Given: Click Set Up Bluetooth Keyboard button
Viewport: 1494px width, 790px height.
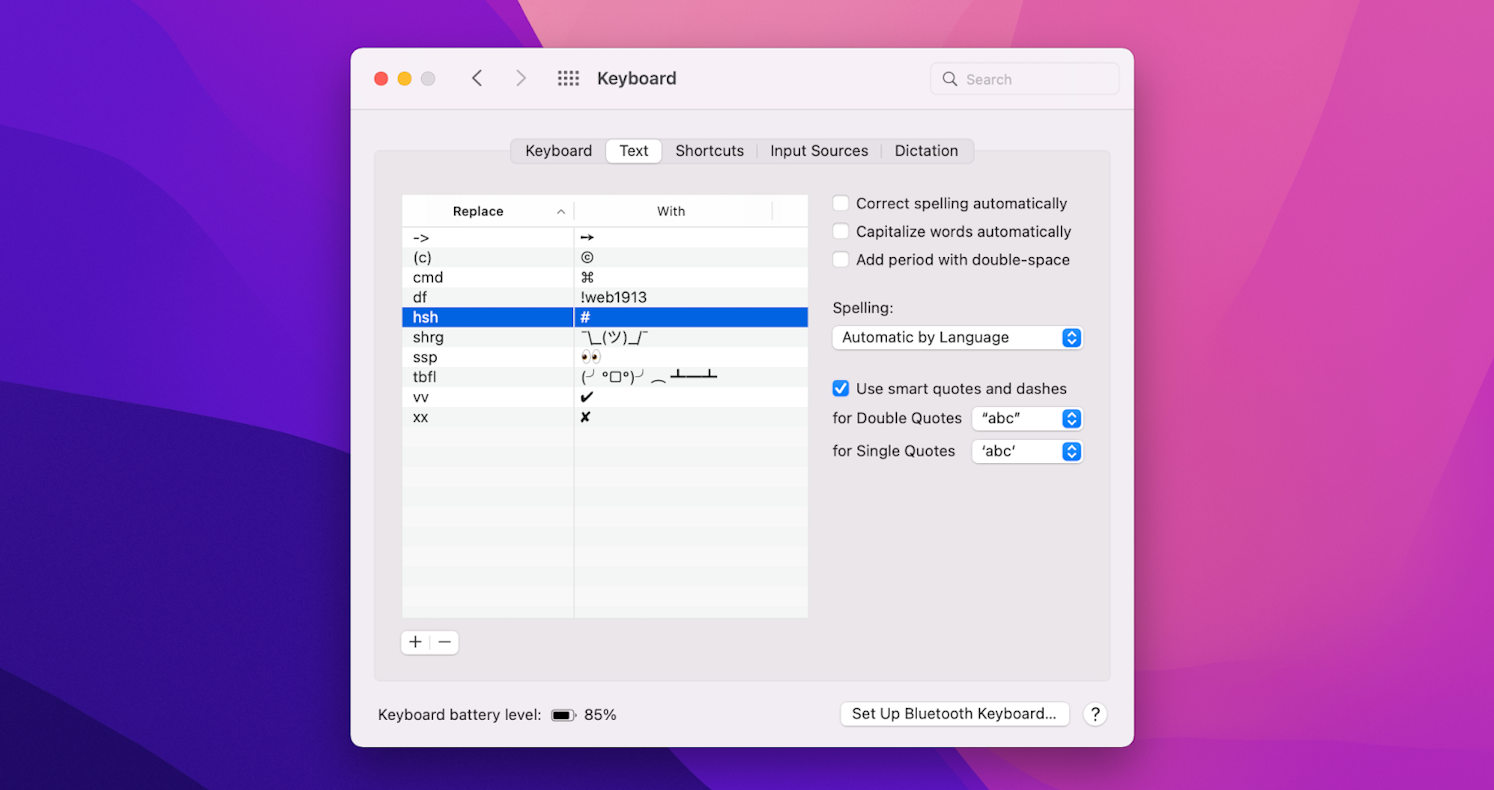Looking at the screenshot, I should tap(954, 714).
